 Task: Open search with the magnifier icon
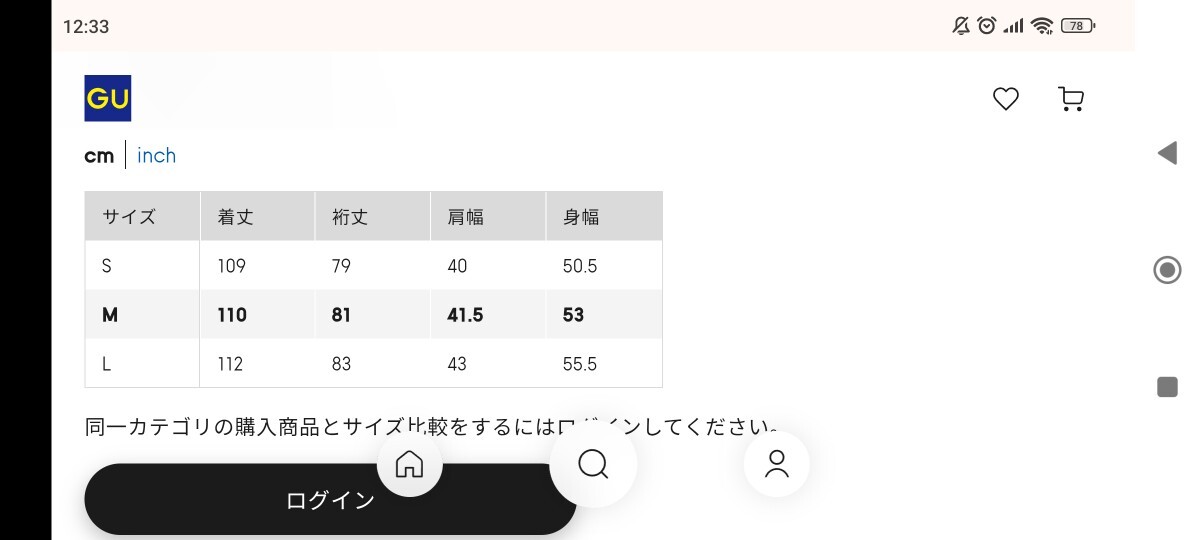point(593,464)
